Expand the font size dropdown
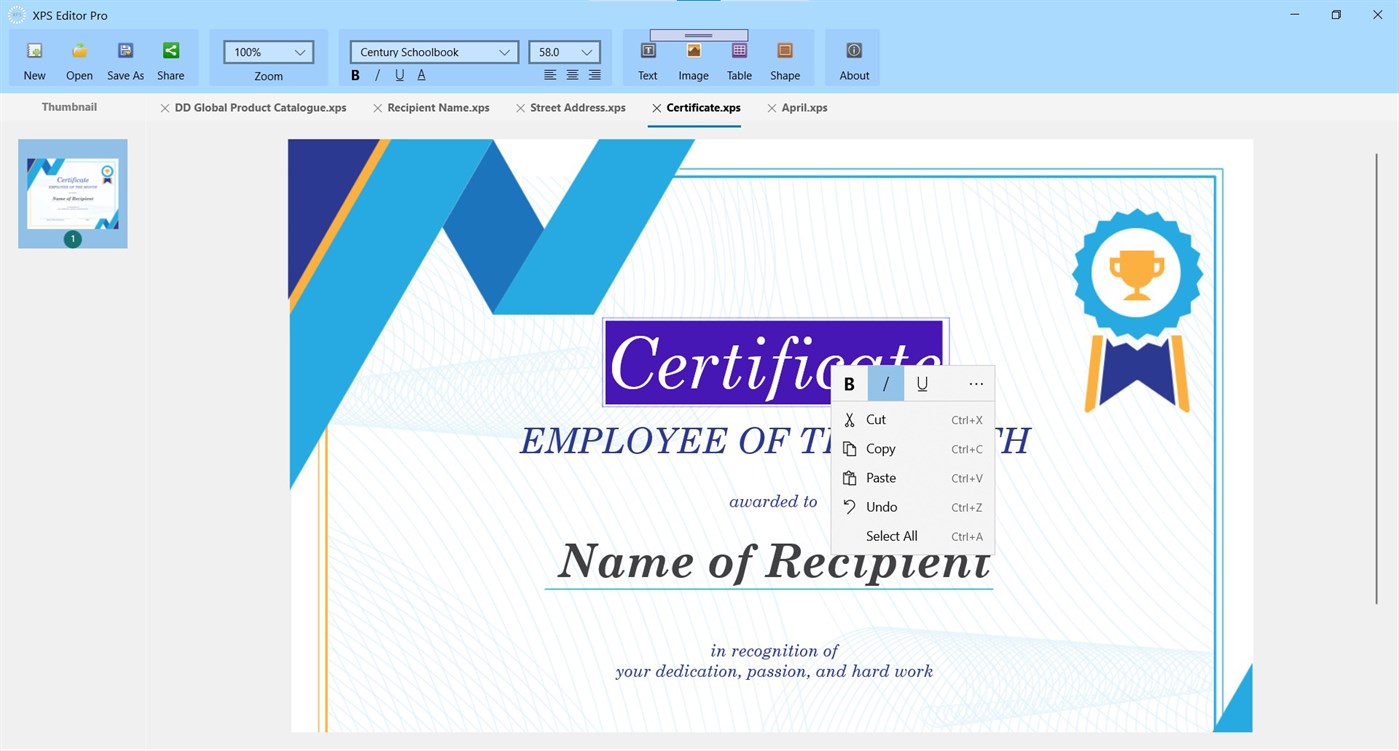 point(586,51)
